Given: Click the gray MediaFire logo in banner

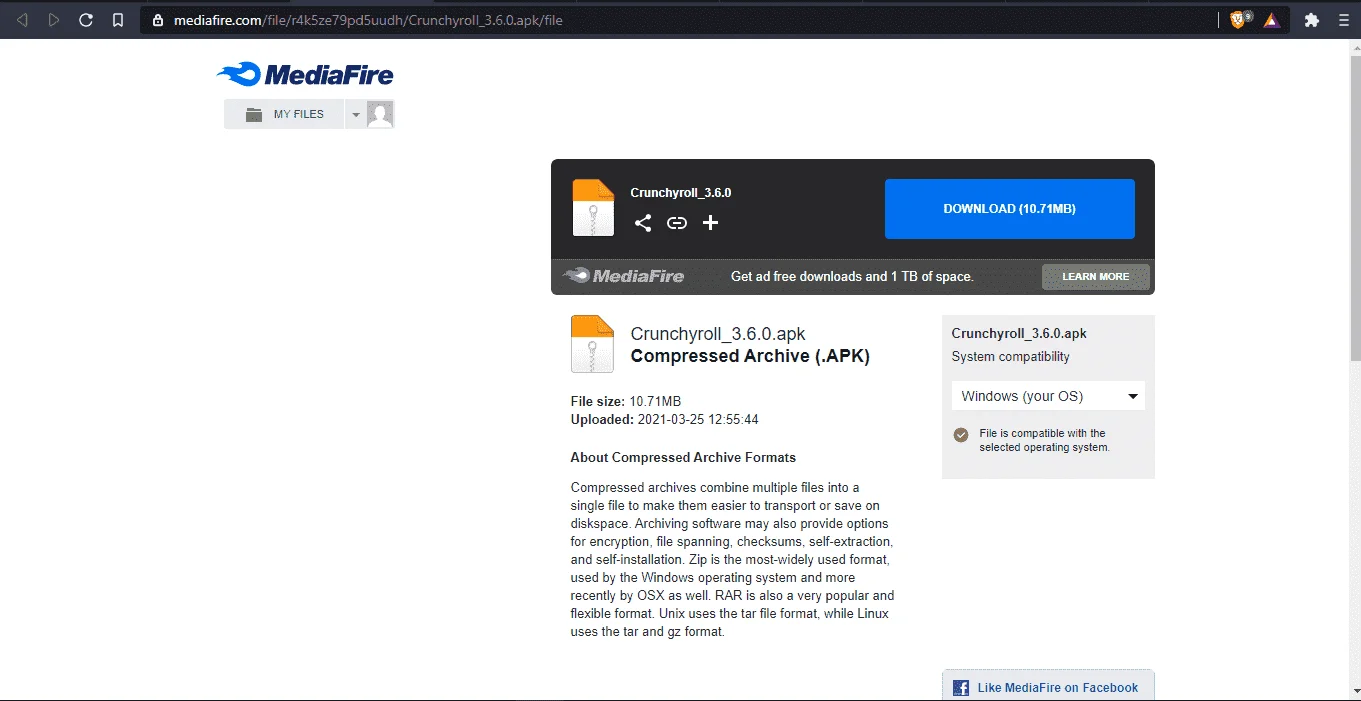Looking at the screenshot, I should pos(623,276).
